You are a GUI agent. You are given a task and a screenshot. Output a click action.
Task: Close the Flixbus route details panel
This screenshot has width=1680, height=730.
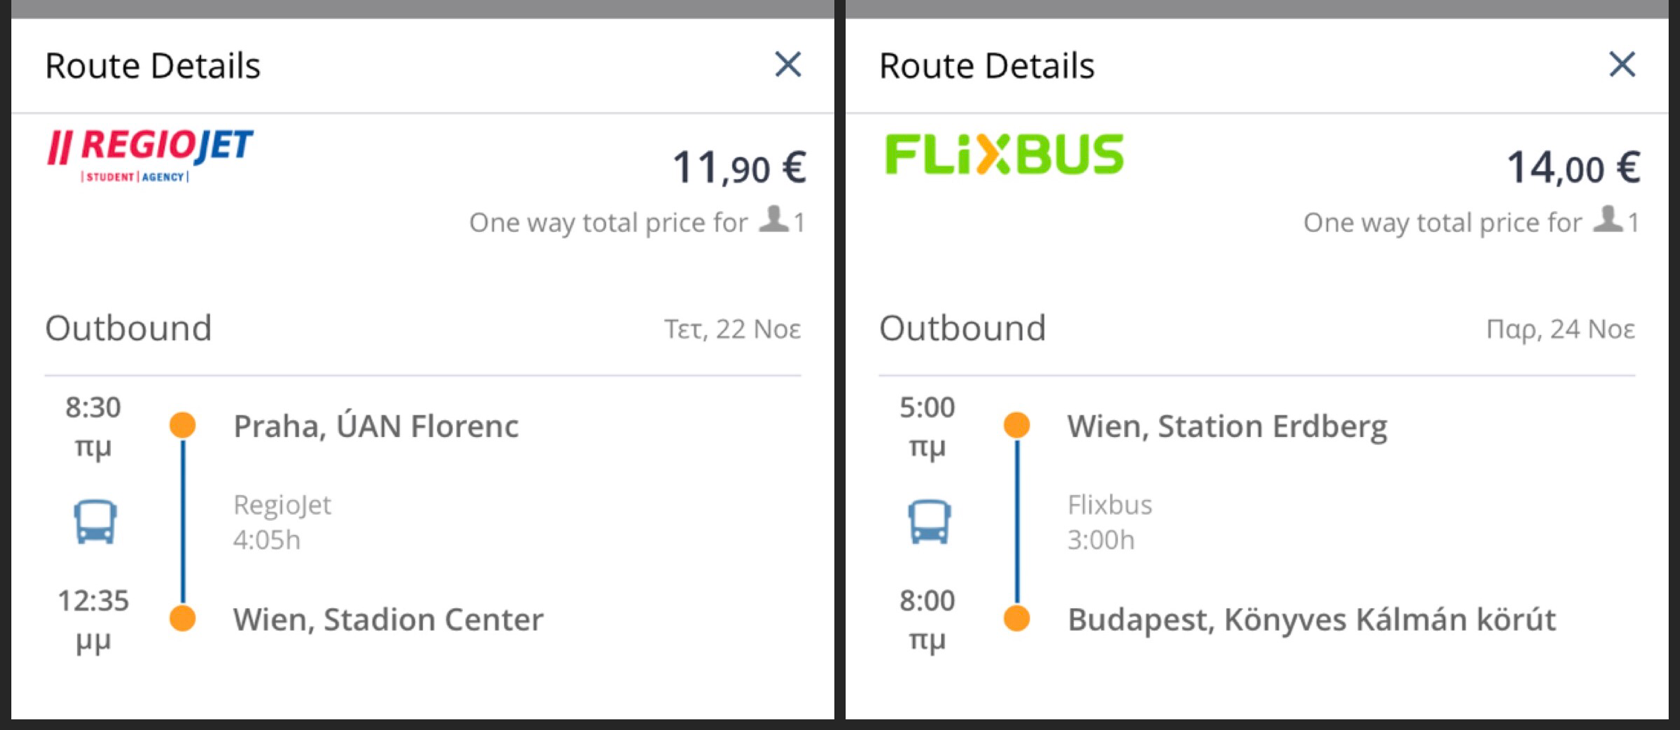(x=1622, y=65)
